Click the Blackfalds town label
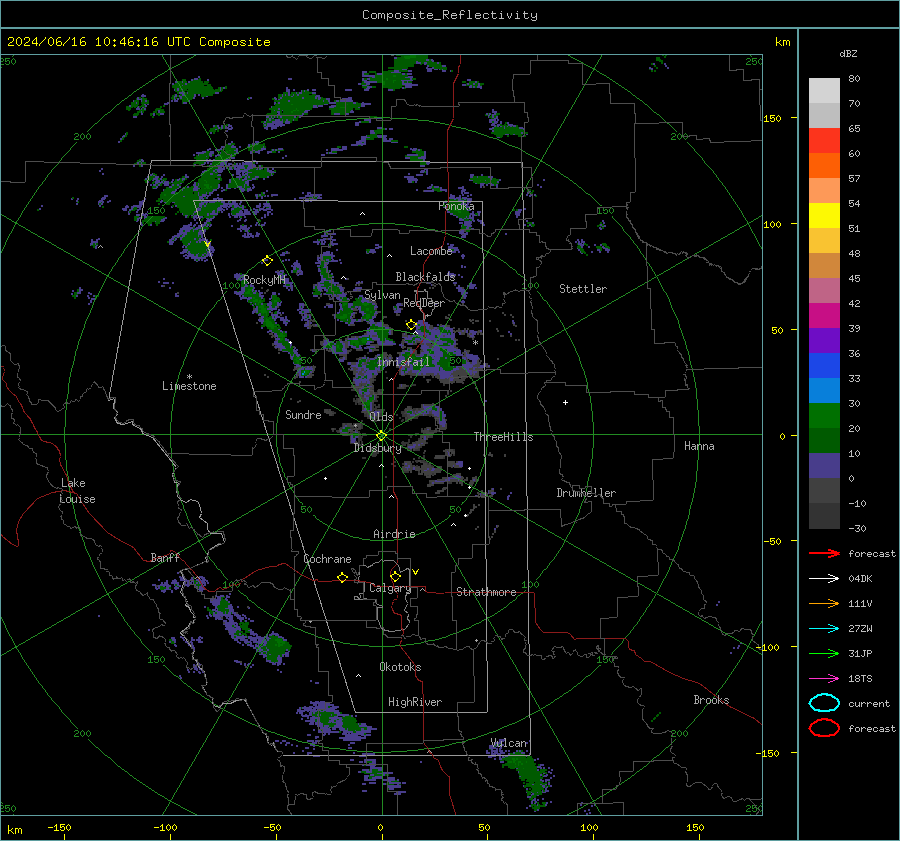 (425, 277)
